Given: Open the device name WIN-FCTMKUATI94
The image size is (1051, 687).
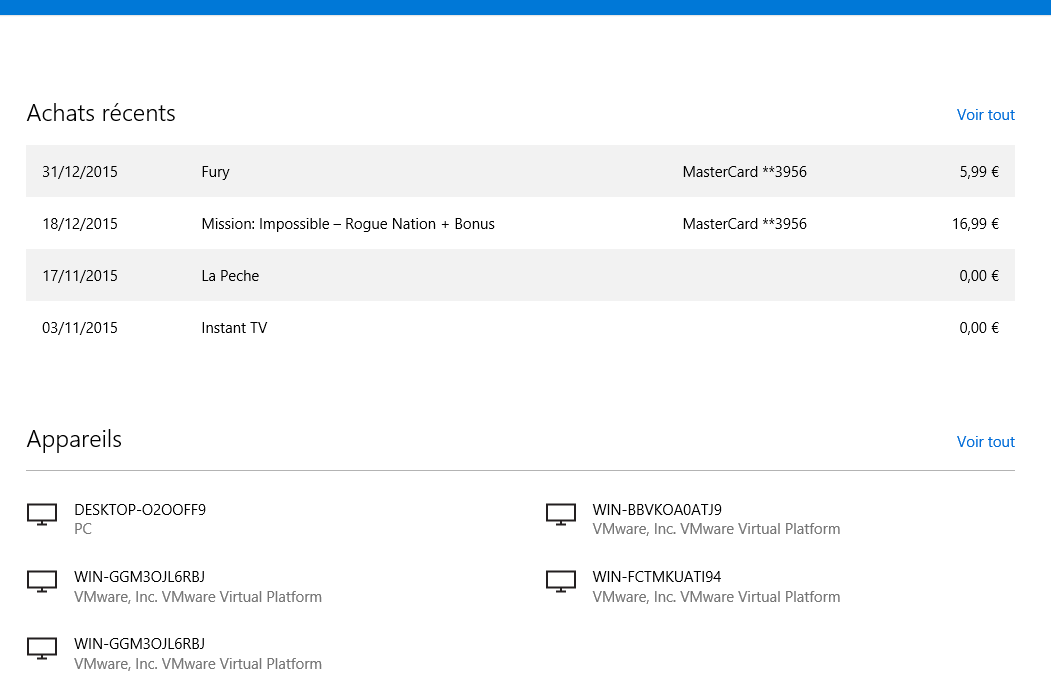Looking at the screenshot, I should (657, 577).
